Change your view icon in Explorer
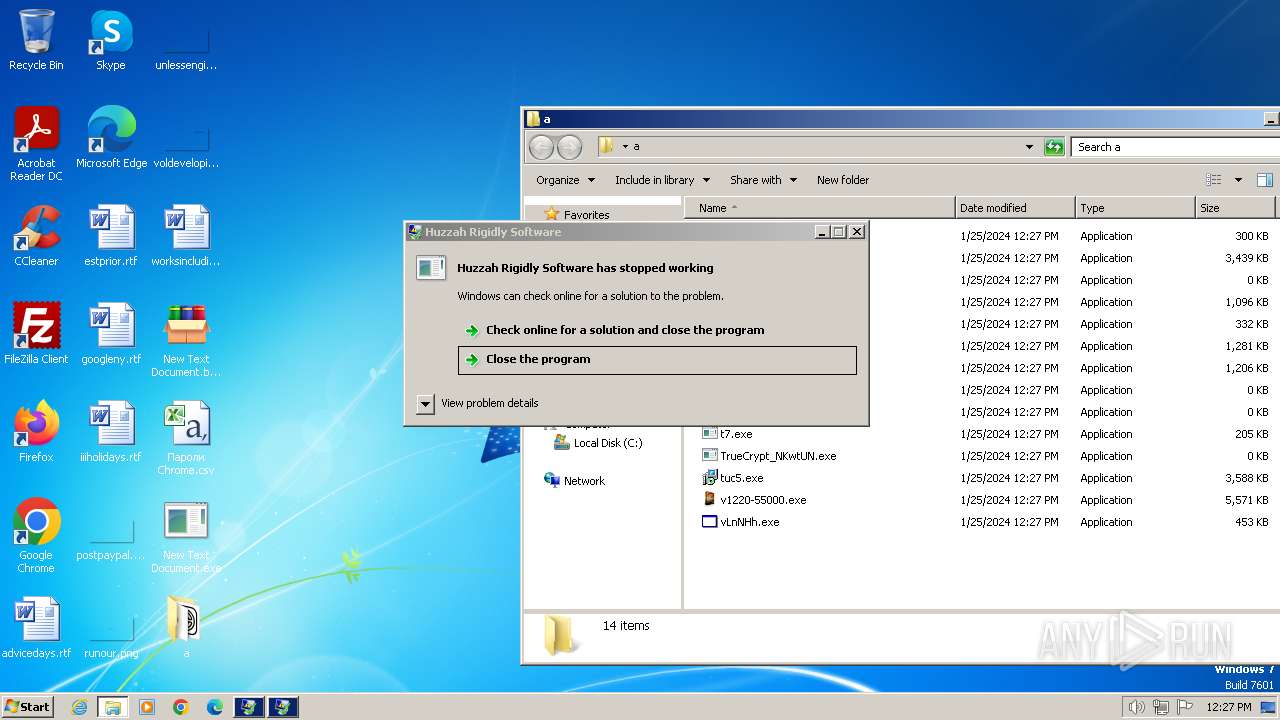The height and width of the screenshot is (720, 1280). point(1213,180)
